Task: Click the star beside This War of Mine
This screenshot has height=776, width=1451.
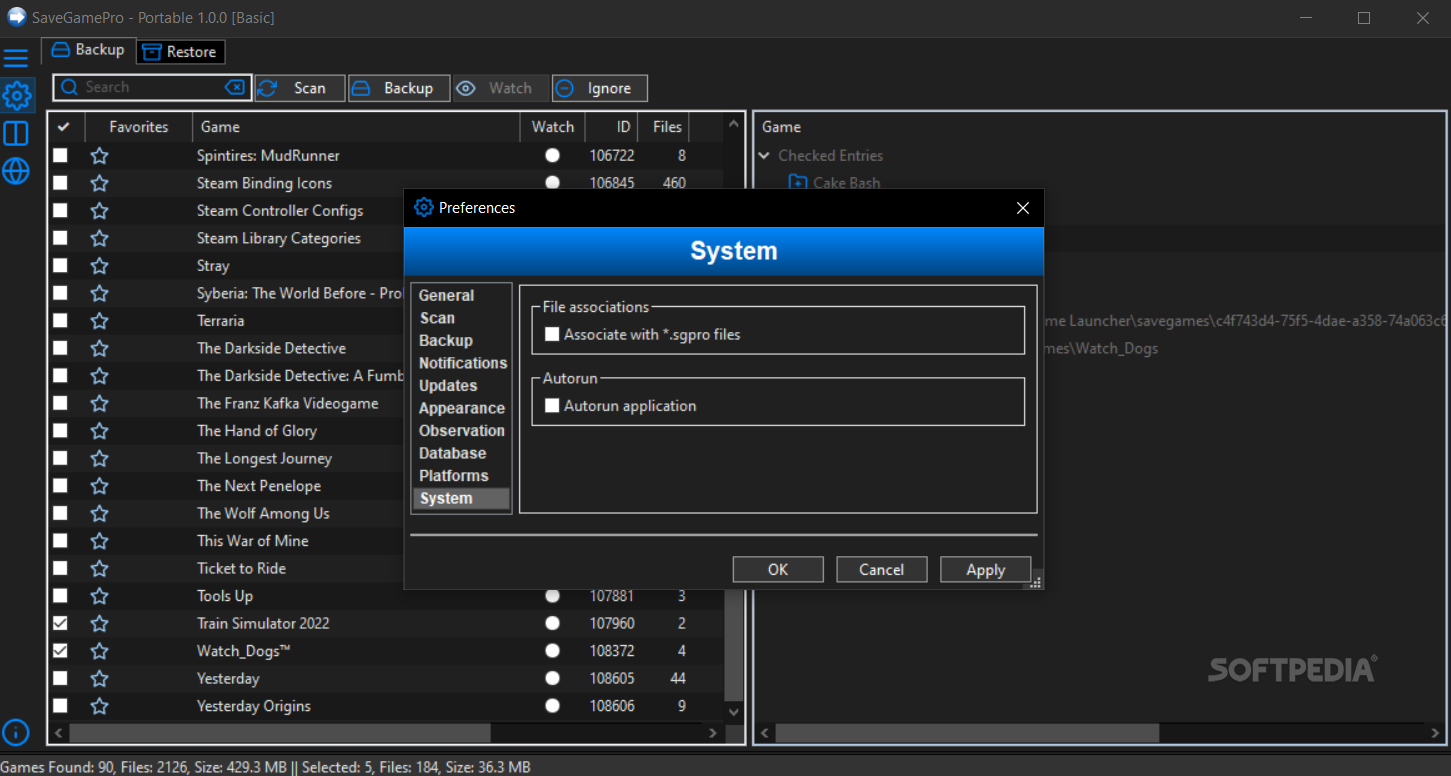Action: tap(99, 541)
